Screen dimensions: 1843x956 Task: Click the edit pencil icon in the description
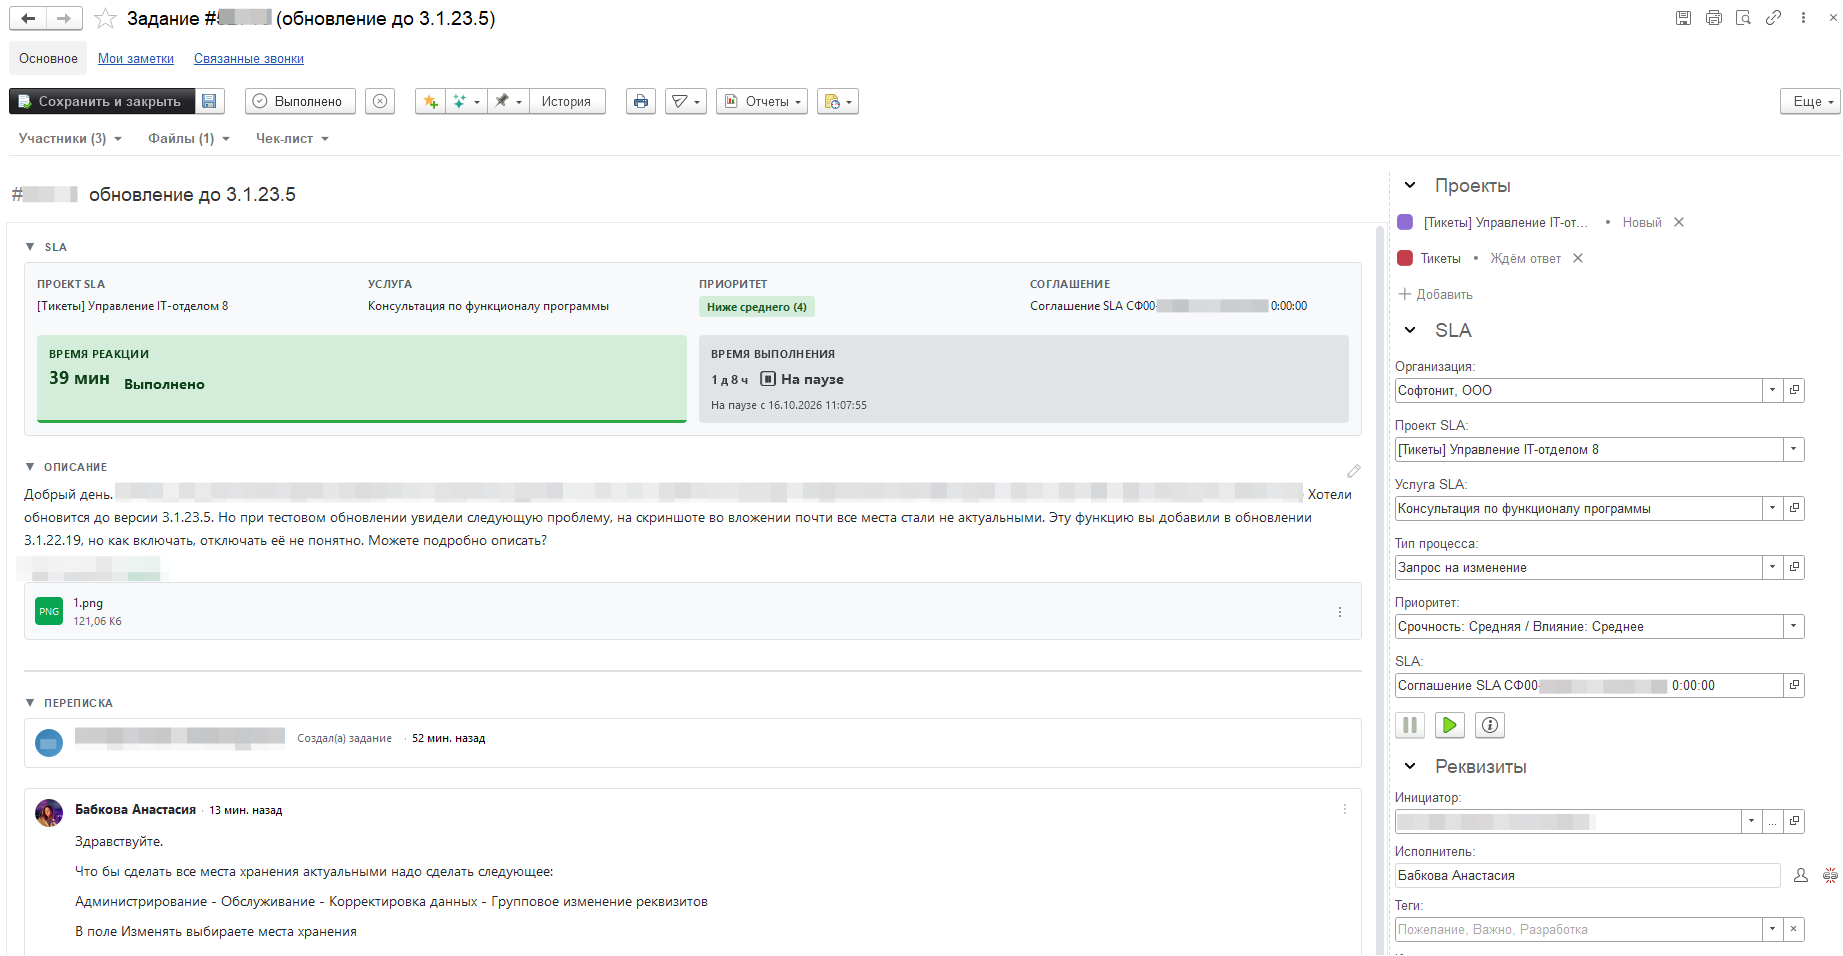1353,470
